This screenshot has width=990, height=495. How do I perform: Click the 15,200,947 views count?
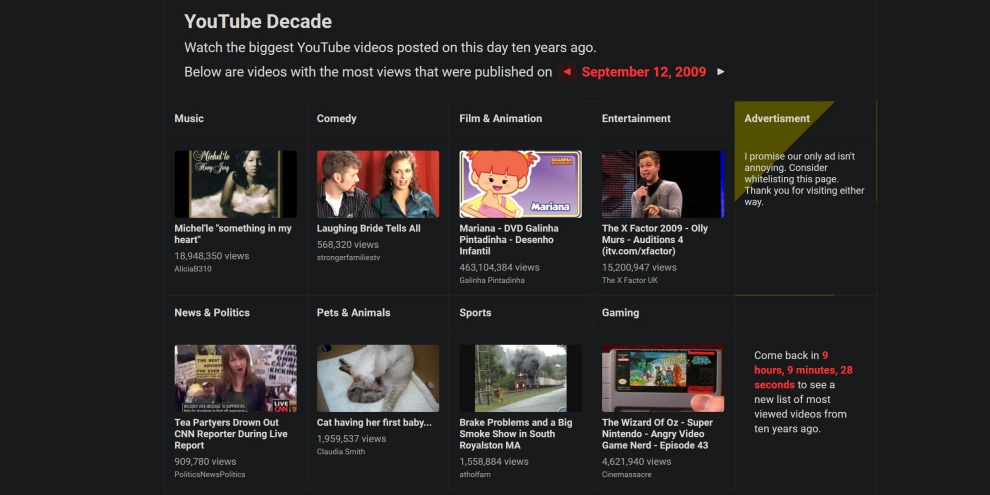pos(639,268)
